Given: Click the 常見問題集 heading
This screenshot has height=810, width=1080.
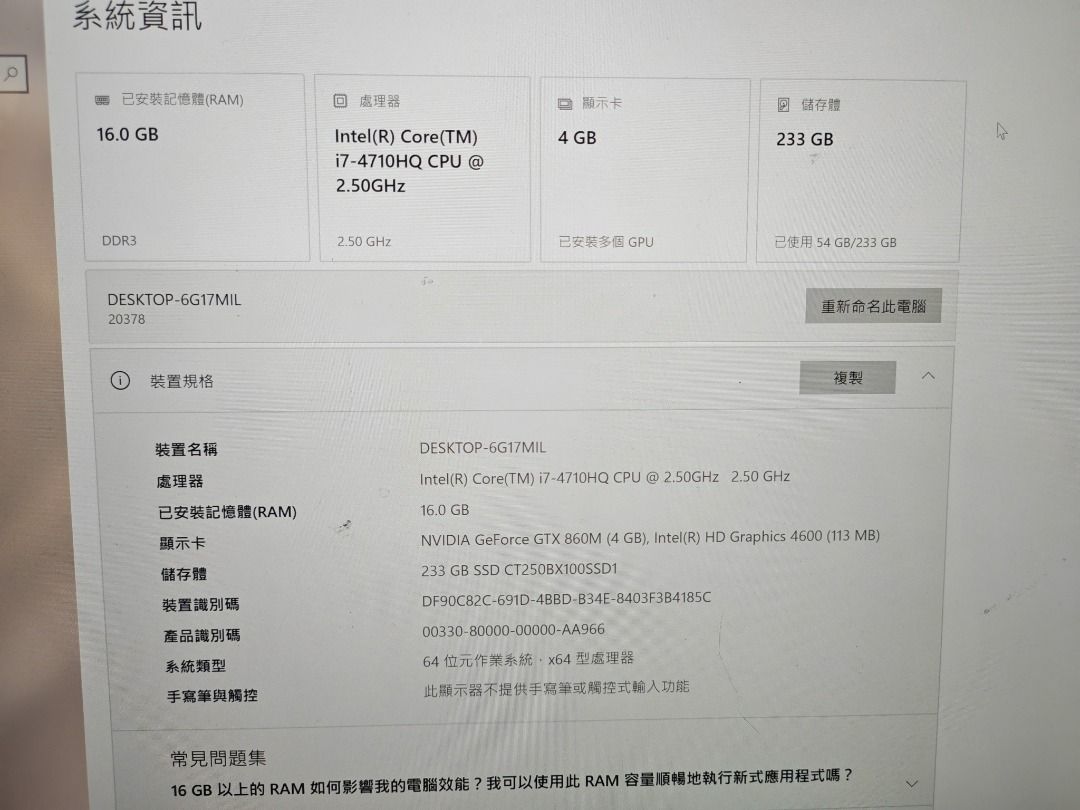Looking at the screenshot, I should 218,758.
